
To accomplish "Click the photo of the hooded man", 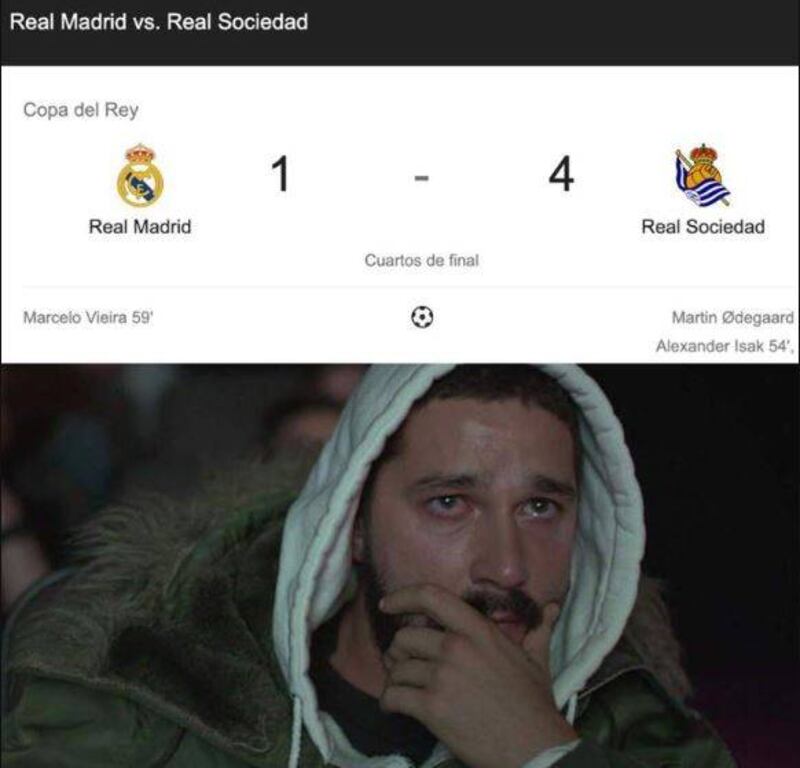I will point(400,565).
